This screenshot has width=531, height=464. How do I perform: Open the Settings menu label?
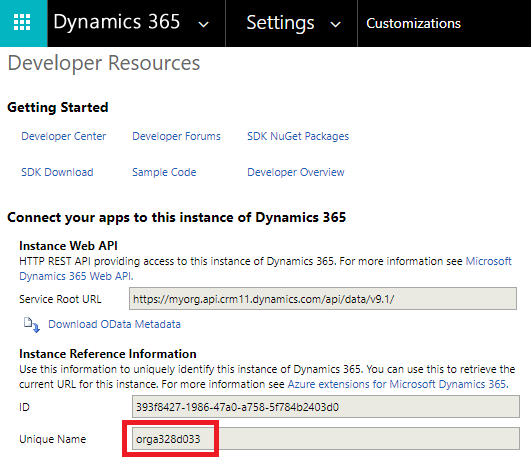coord(280,23)
